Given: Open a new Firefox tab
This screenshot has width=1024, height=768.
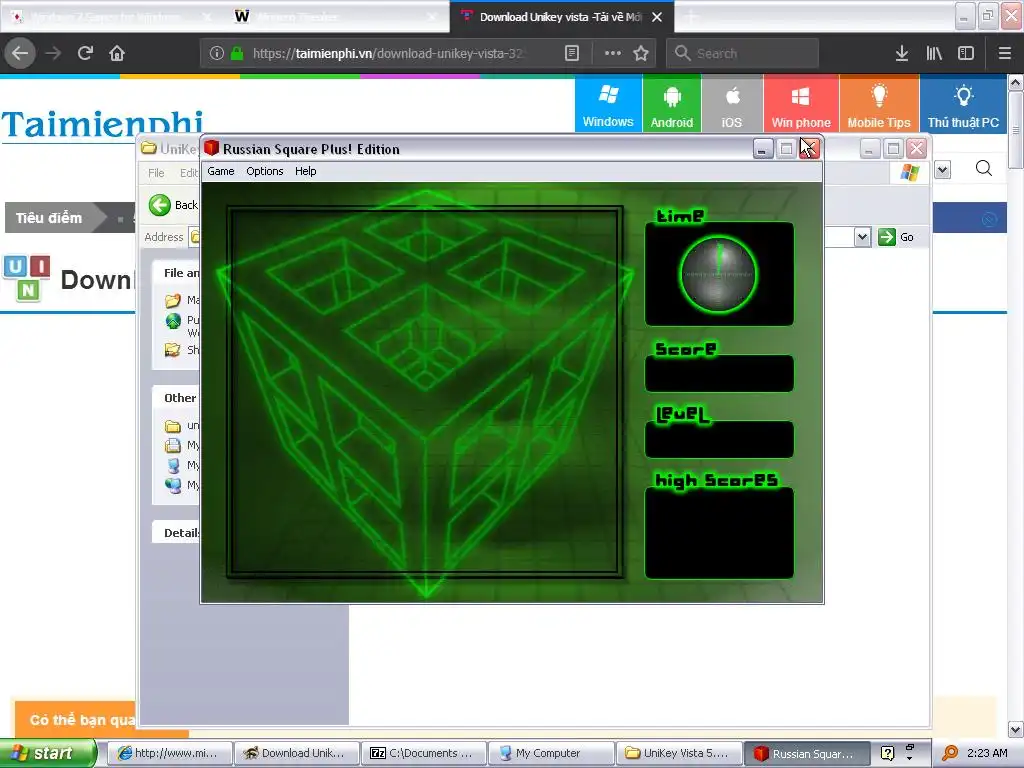Looking at the screenshot, I should (x=691, y=17).
